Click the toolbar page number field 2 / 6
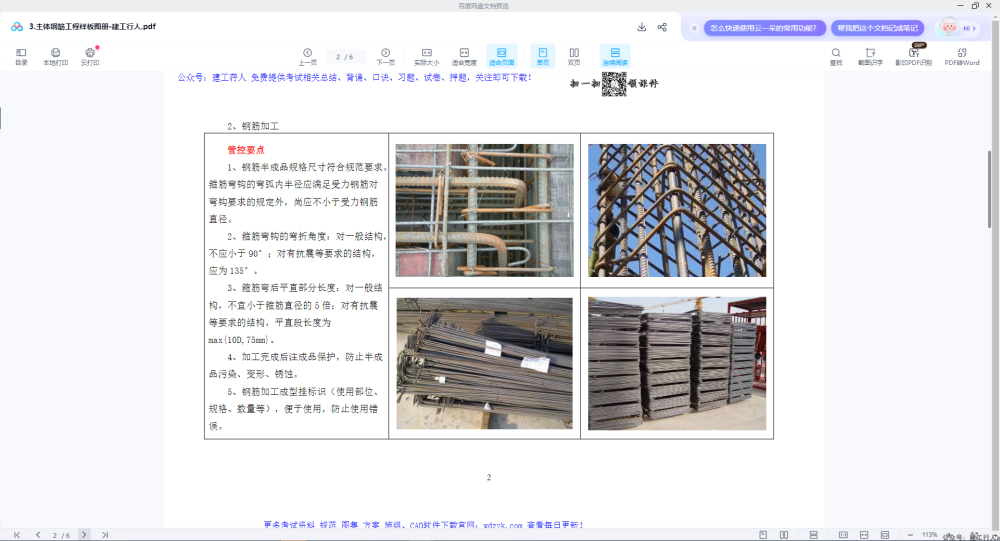 pyautogui.click(x=345, y=57)
